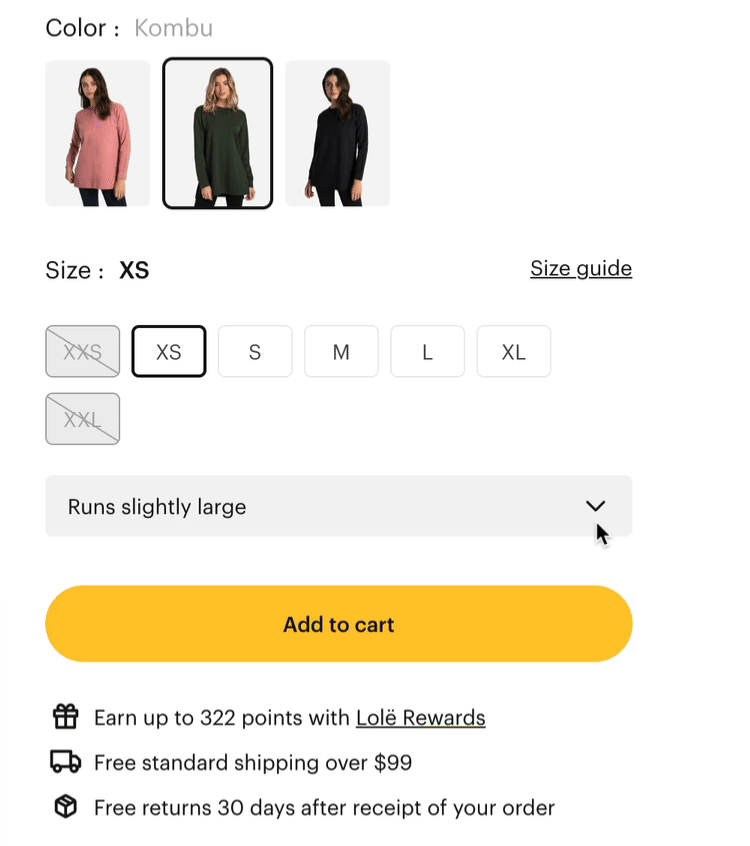
Task: Choose size M
Action: (x=342, y=352)
